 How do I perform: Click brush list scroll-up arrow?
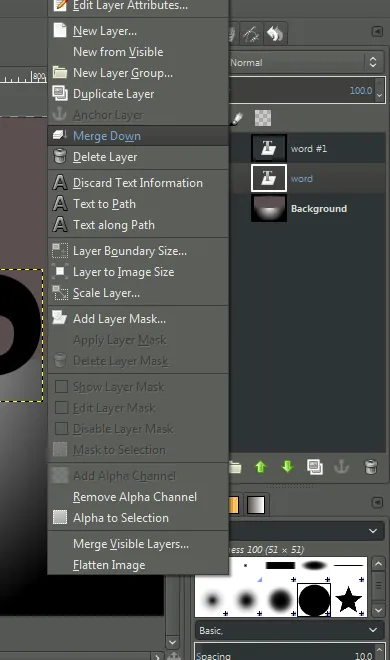pos(378,564)
